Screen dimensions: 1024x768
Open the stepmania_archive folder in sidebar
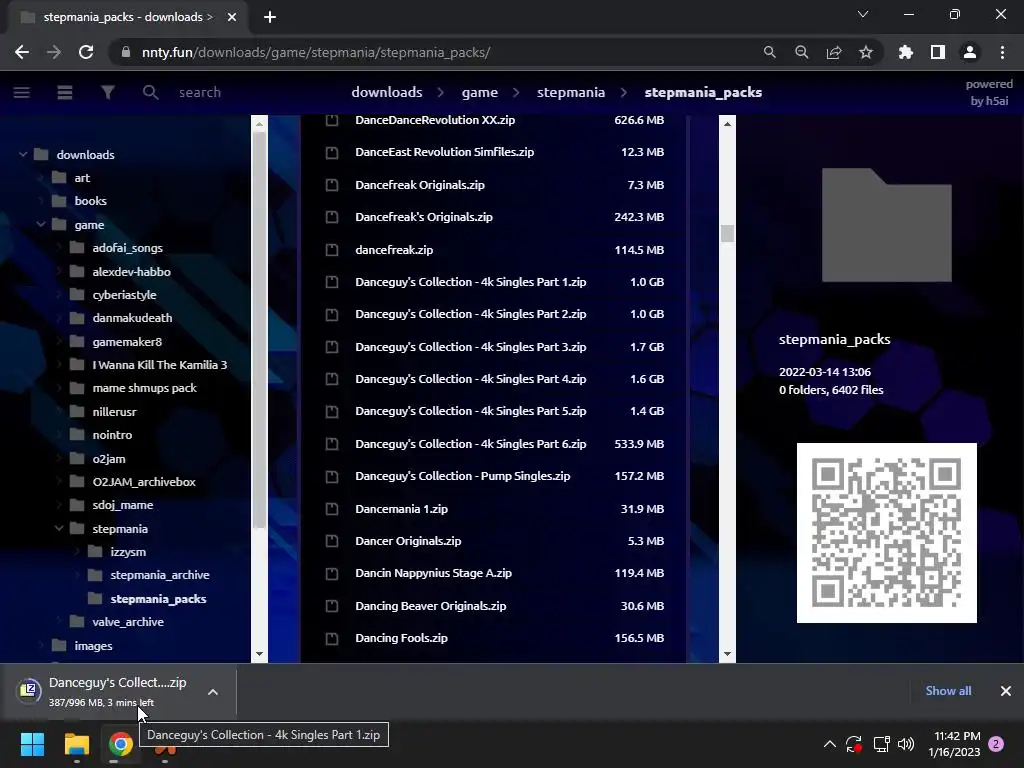click(159, 575)
